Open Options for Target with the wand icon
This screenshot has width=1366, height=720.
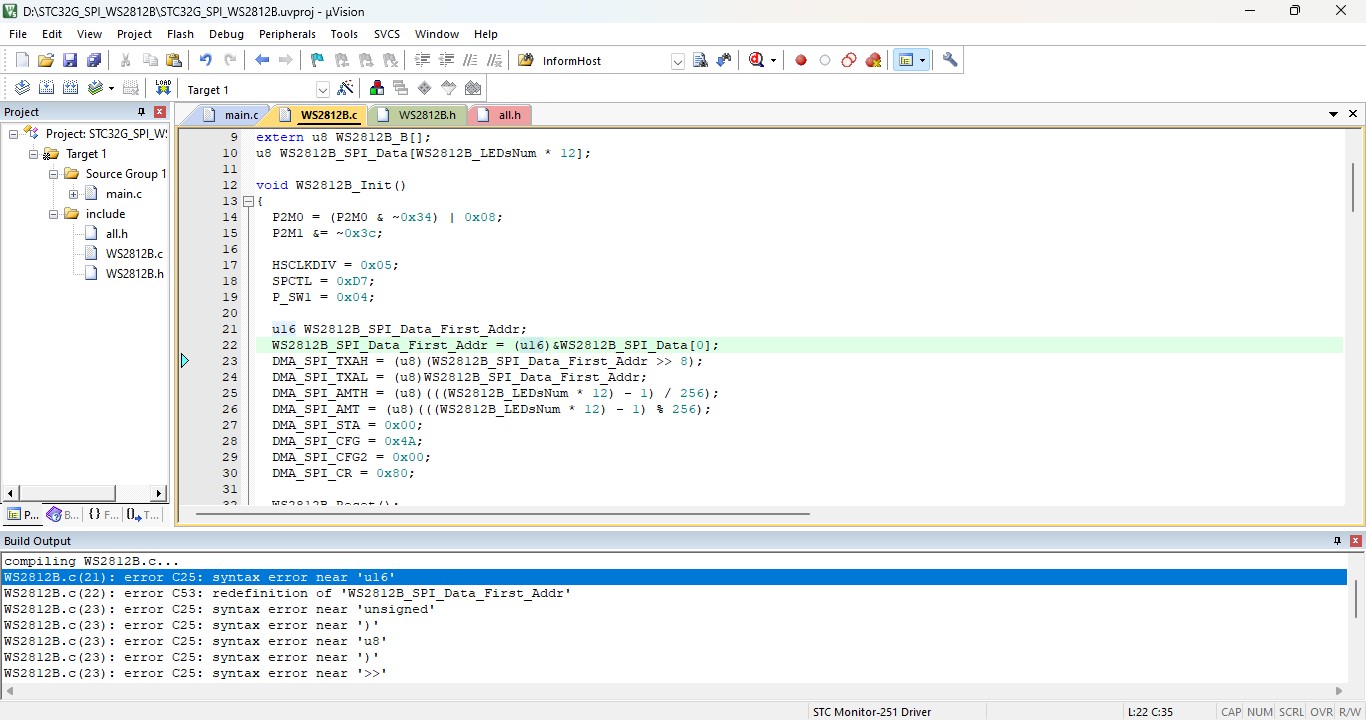click(x=346, y=88)
